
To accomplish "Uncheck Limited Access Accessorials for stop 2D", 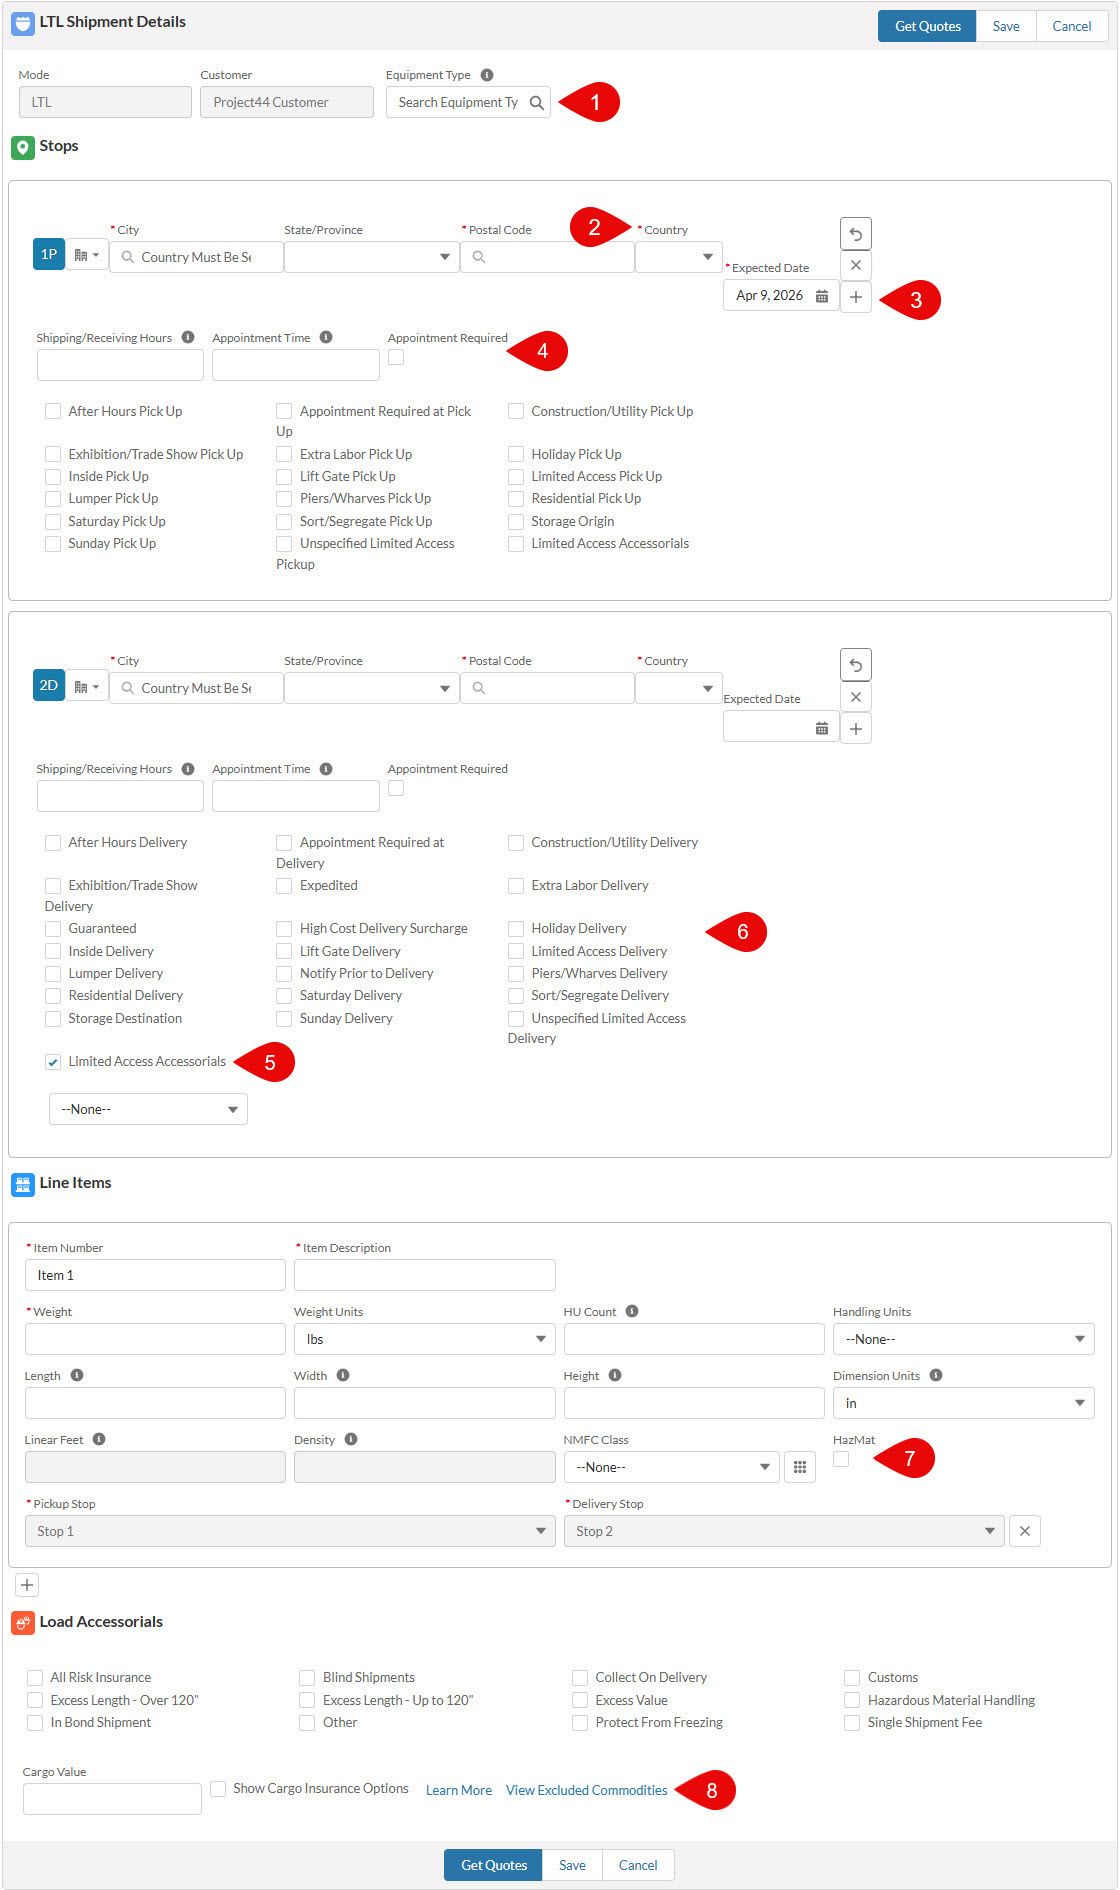I will [53, 1062].
